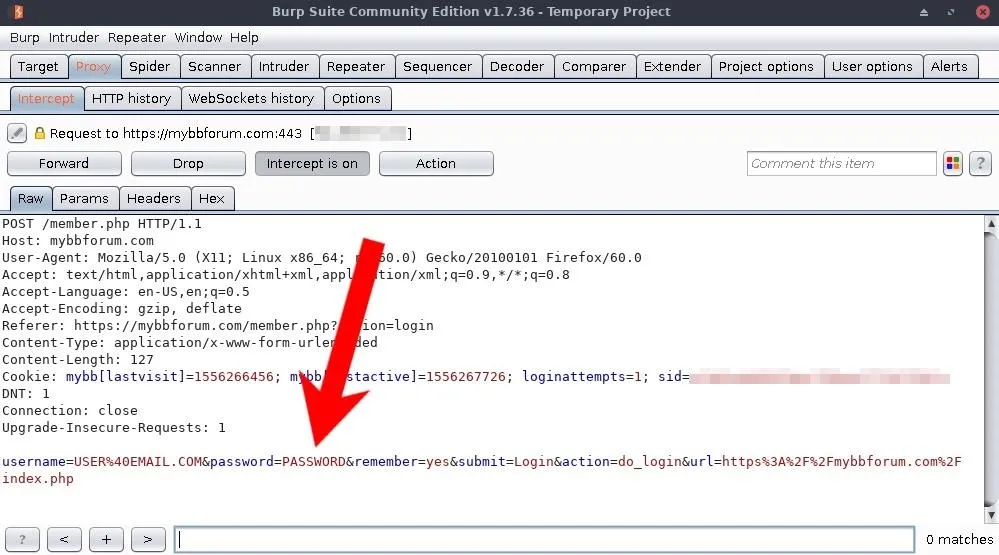Open the Project options tab
The height and width of the screenshot is (555, 999).
click(x=766, y=66)
